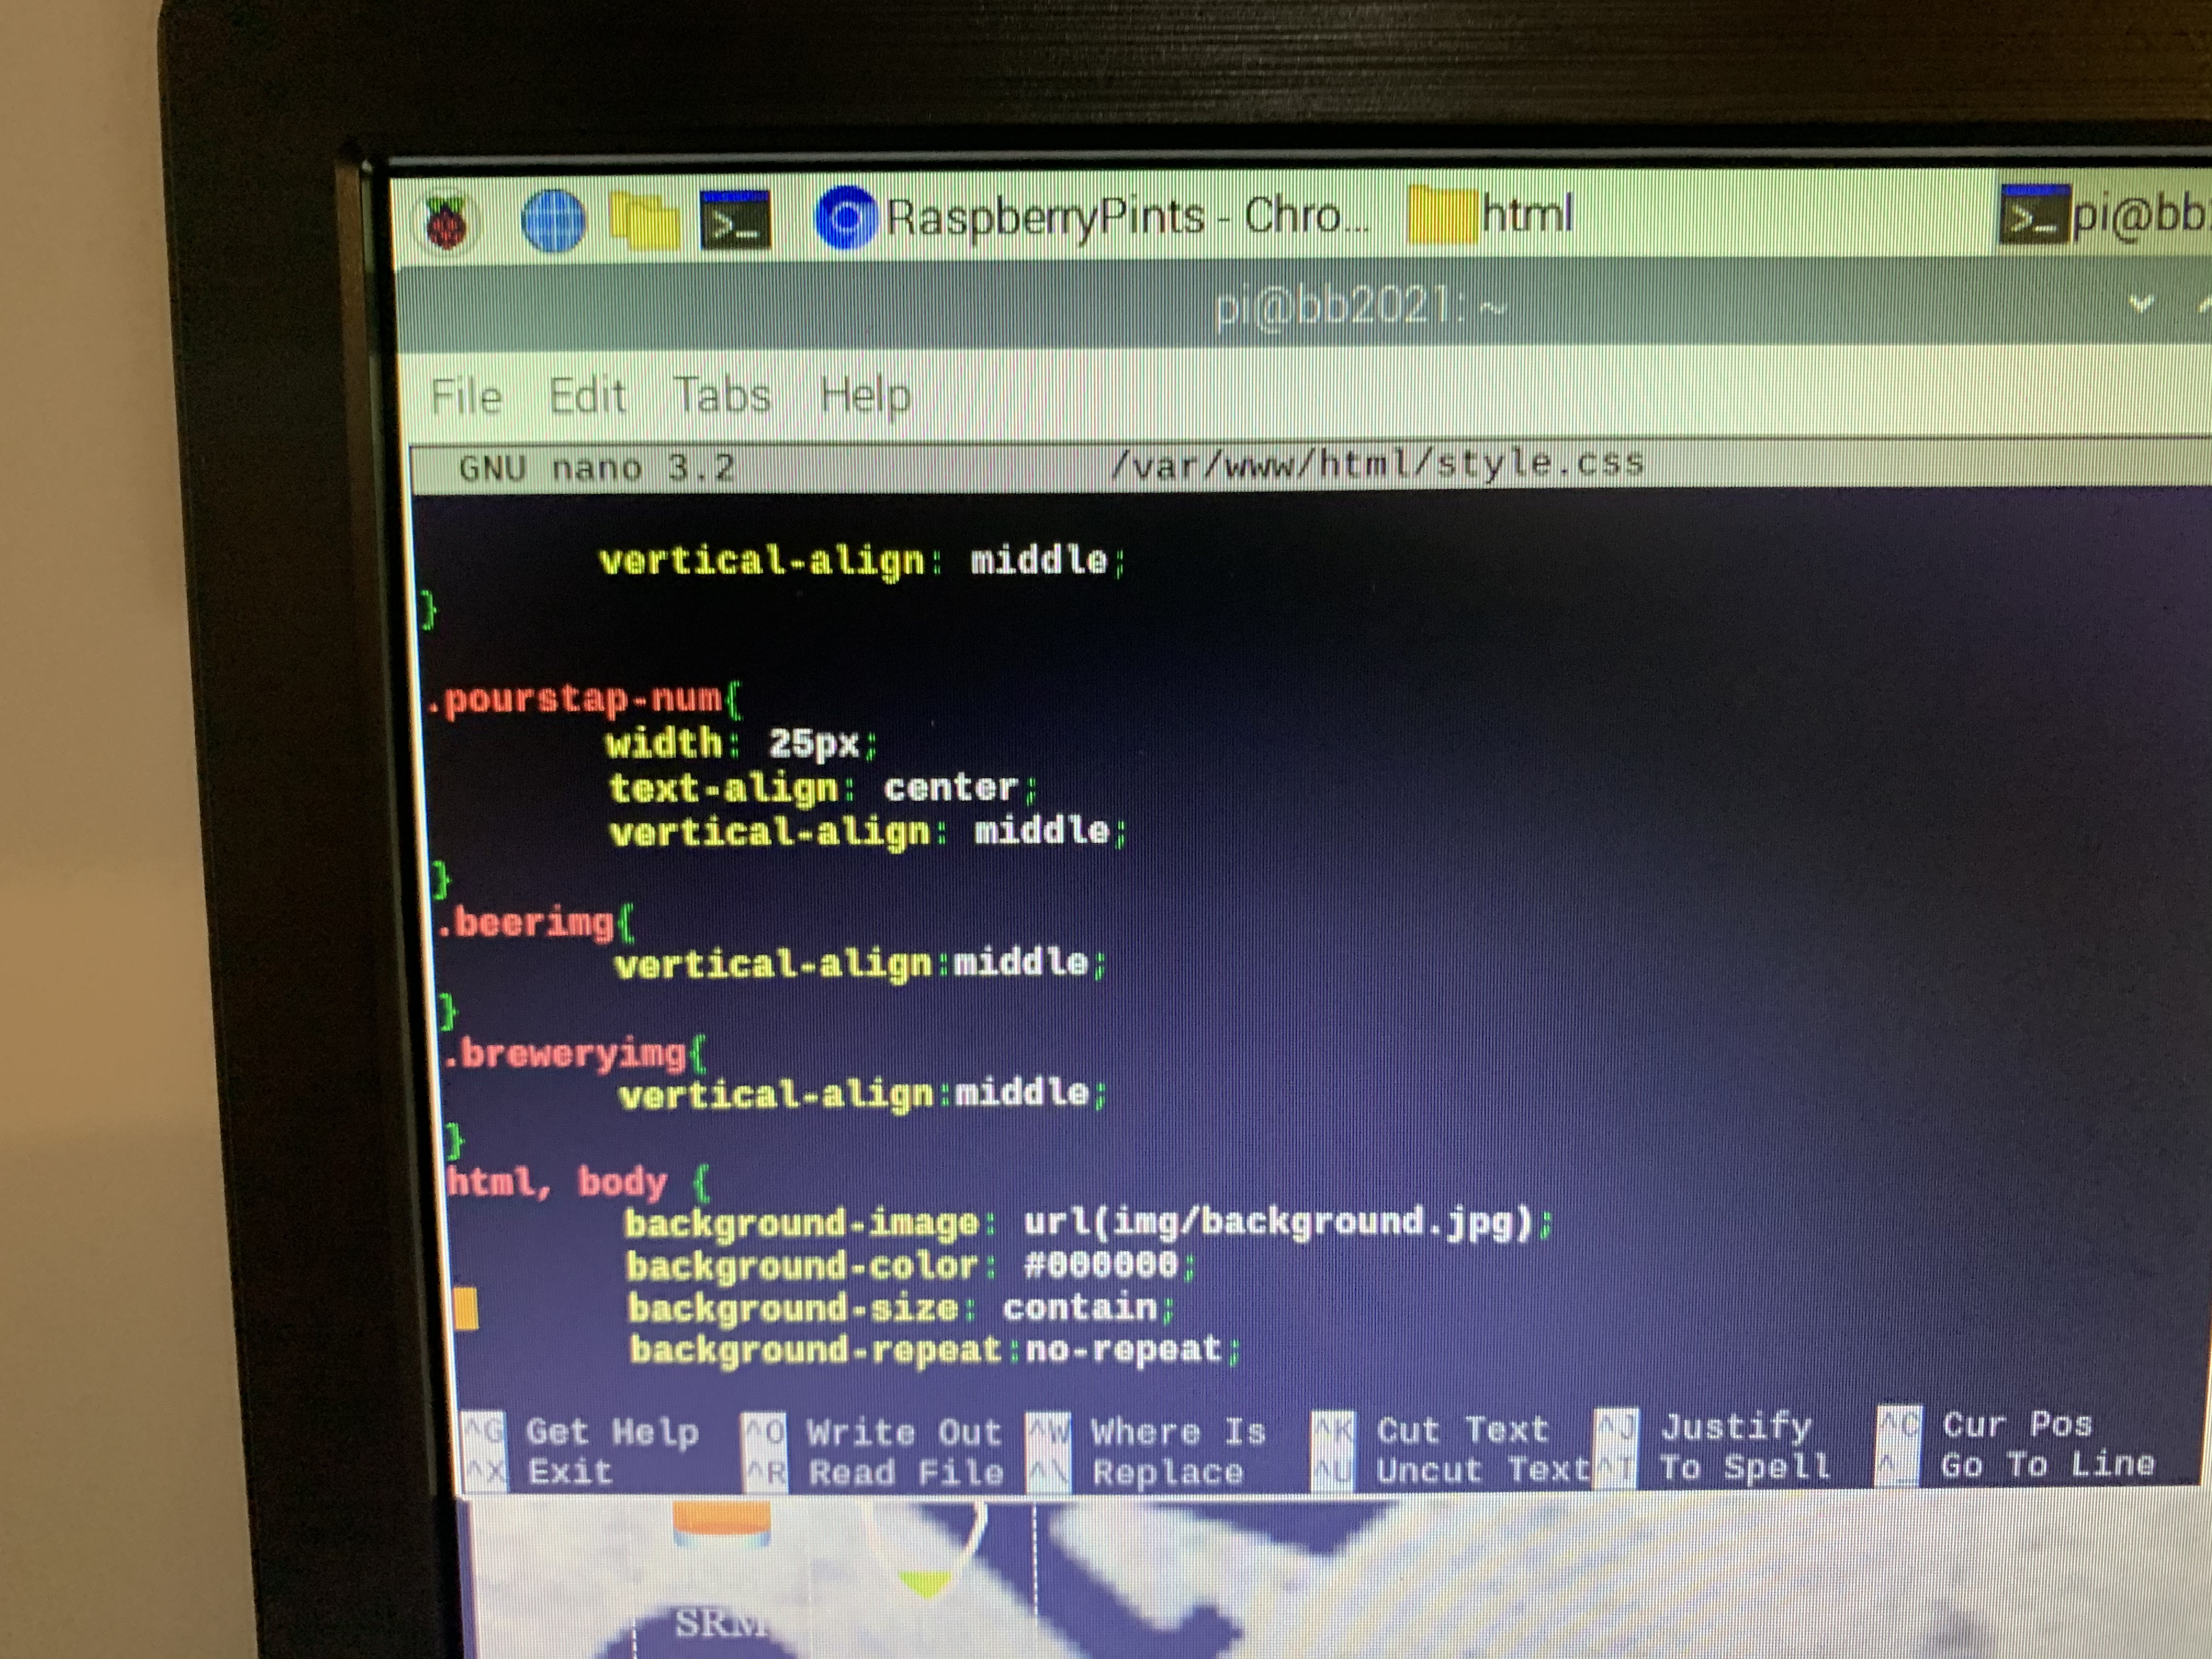This screenshot has height=1659, width=2212.
Task: Click the Uncut Text shortcut label
Action: (1483, 1470)
